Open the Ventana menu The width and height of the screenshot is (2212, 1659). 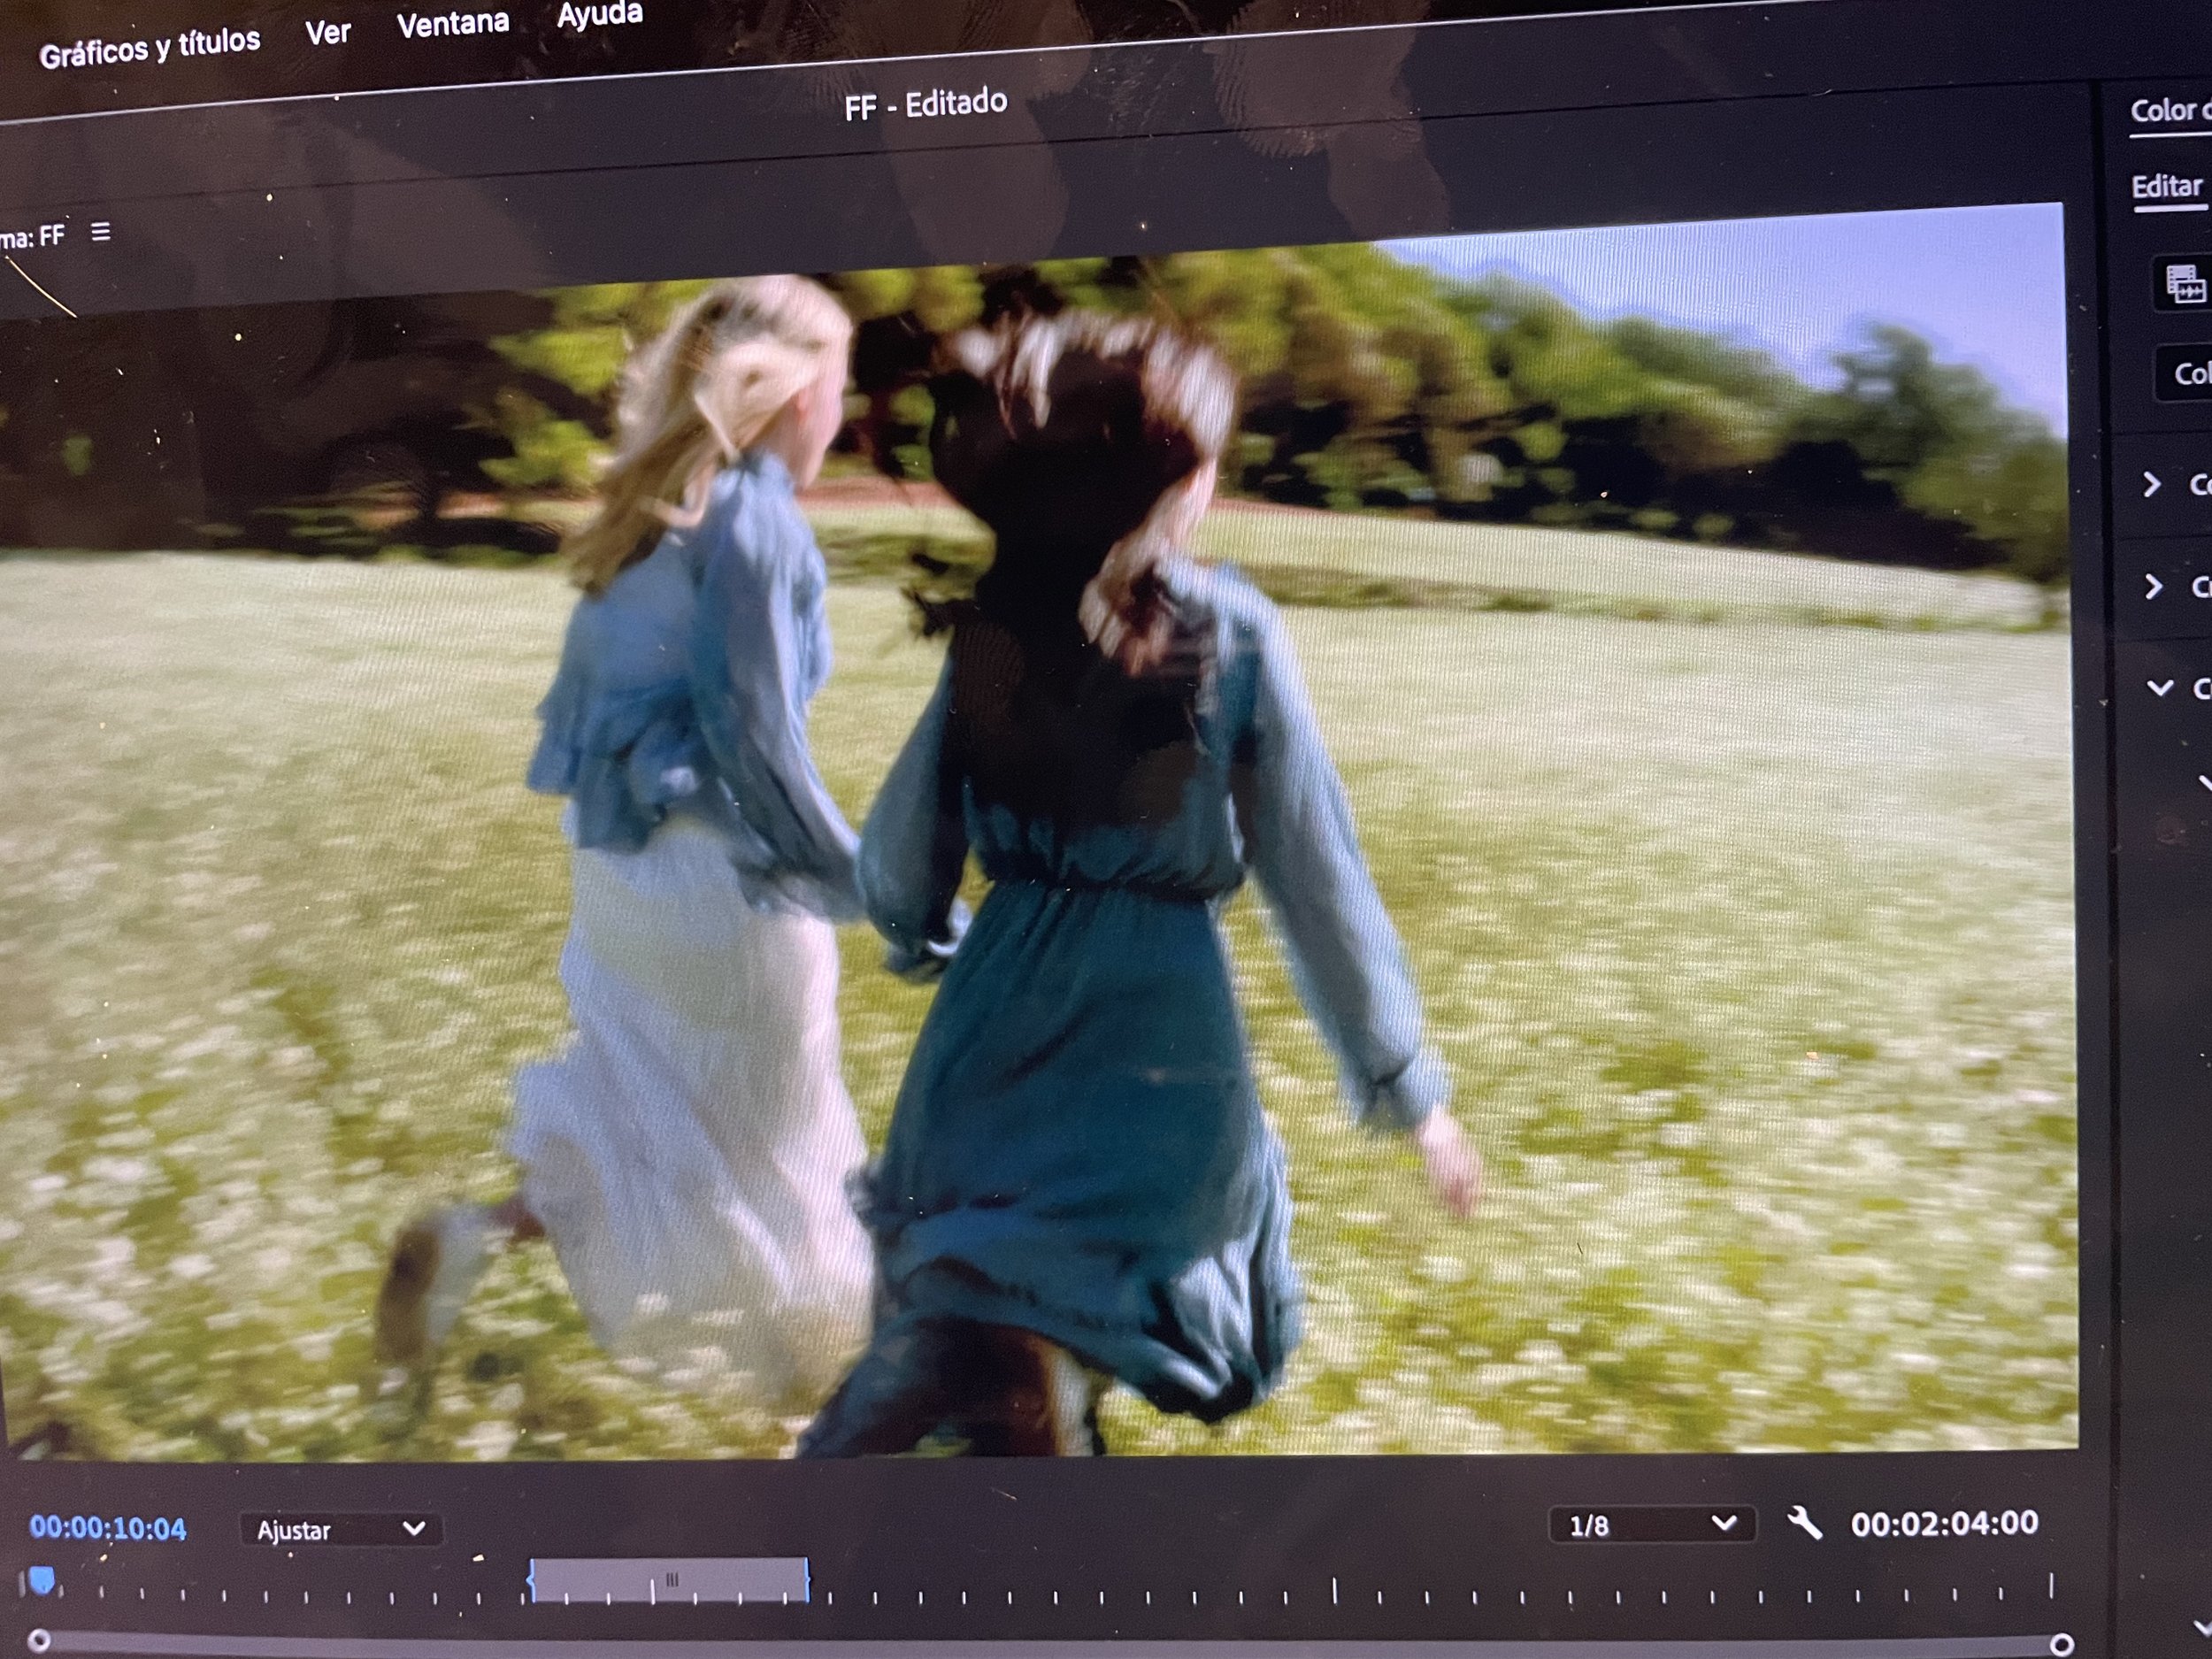pos(452,24)
